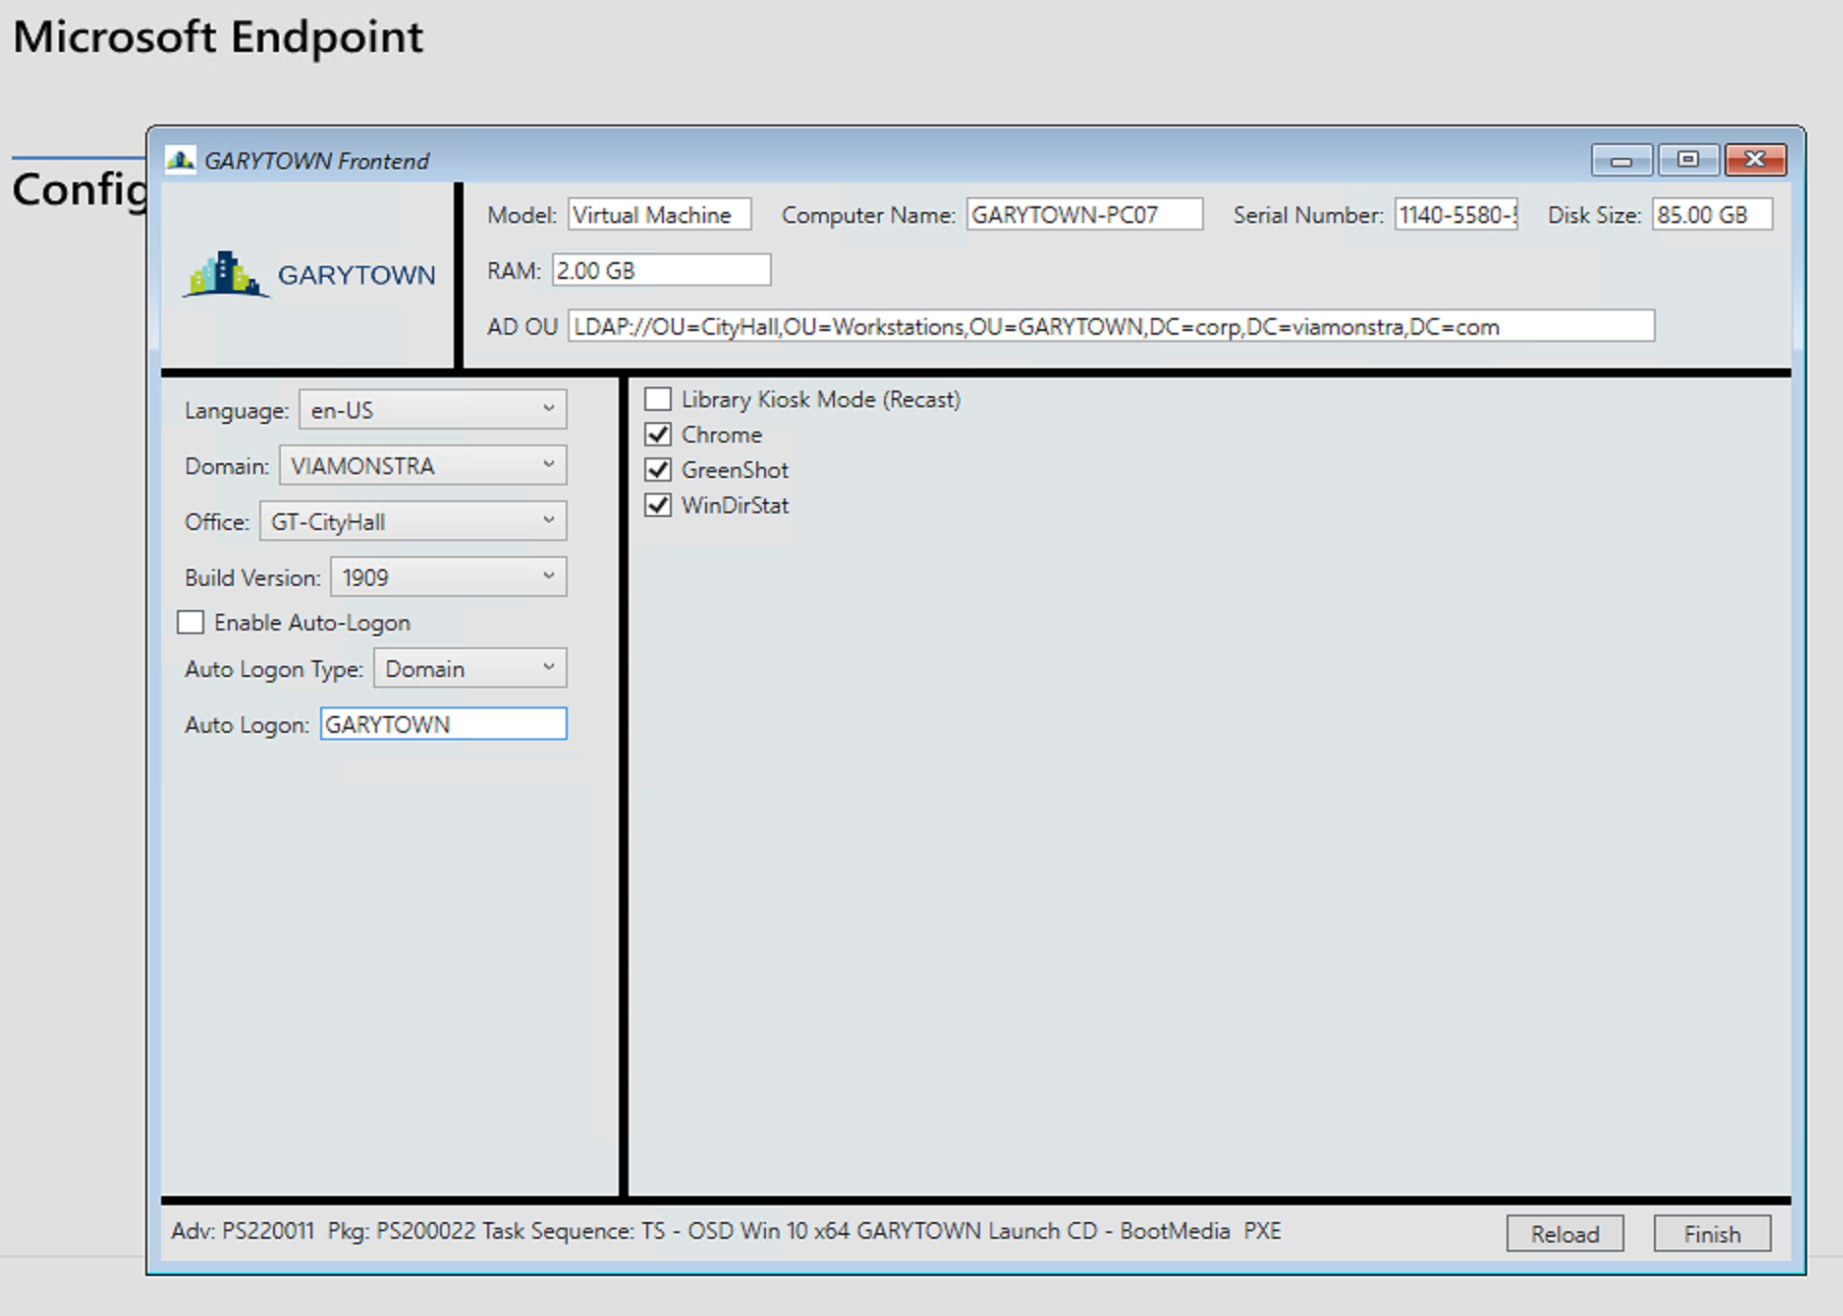1843x1316 pixels.
Task: Open the Office dropdown showing GT-CityHall
Action: tap(413, 522)
